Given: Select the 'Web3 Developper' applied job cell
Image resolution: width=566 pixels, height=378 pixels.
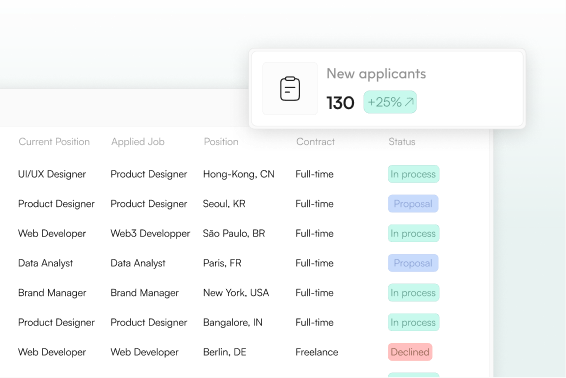Looking at the screenshot, I should point(150,233).
